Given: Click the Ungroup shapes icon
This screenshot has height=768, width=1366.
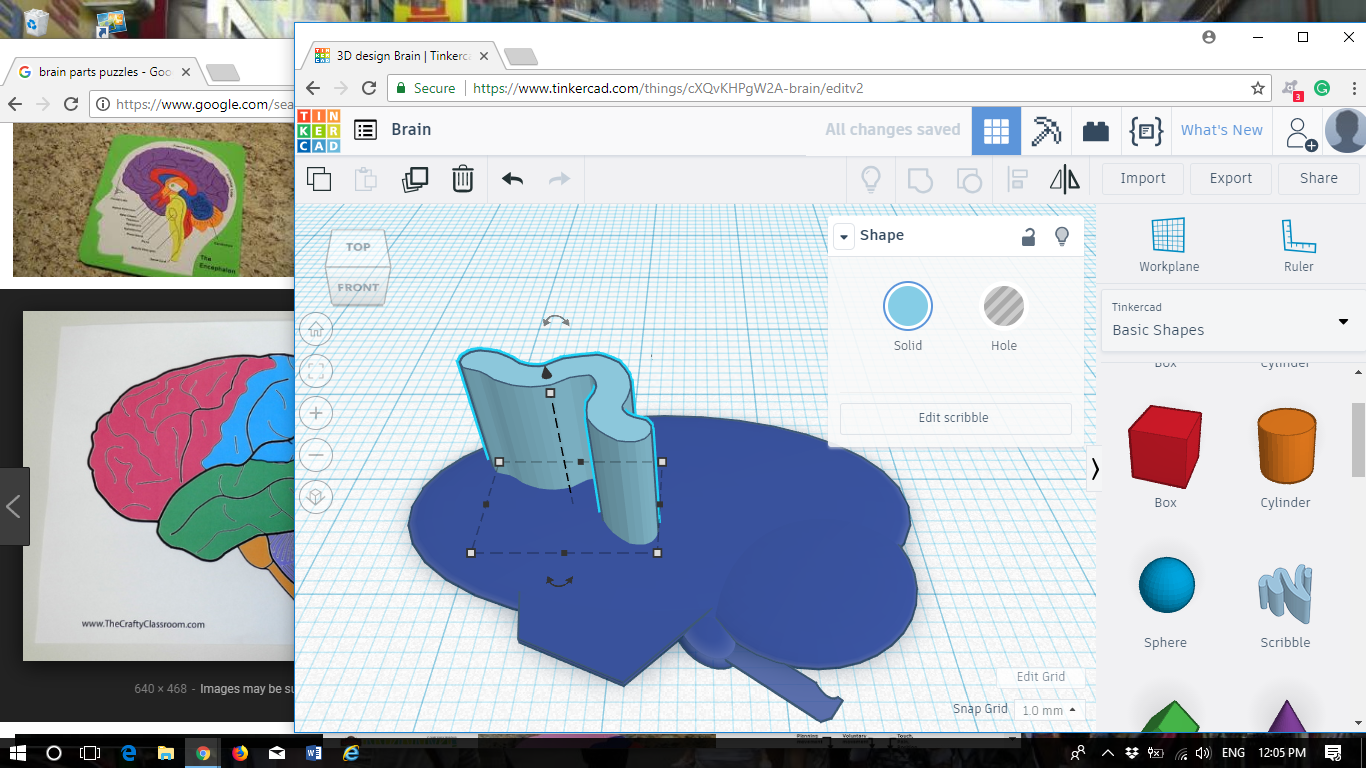Looking at the screenshot, I should (x=968, y=179).
